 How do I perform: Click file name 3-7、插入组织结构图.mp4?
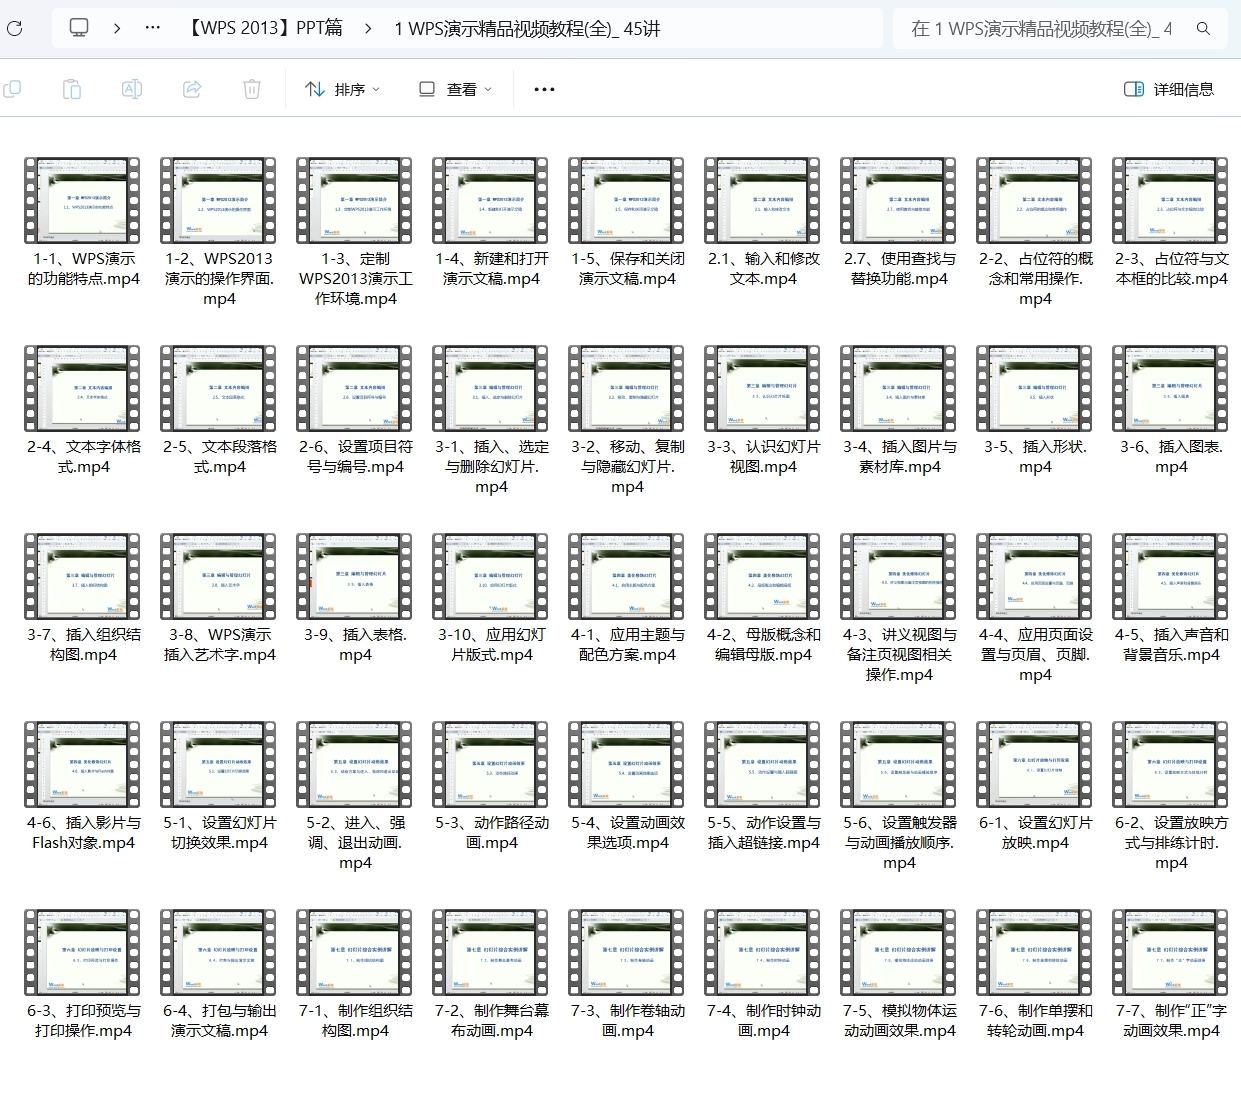[x=83, y=644]
